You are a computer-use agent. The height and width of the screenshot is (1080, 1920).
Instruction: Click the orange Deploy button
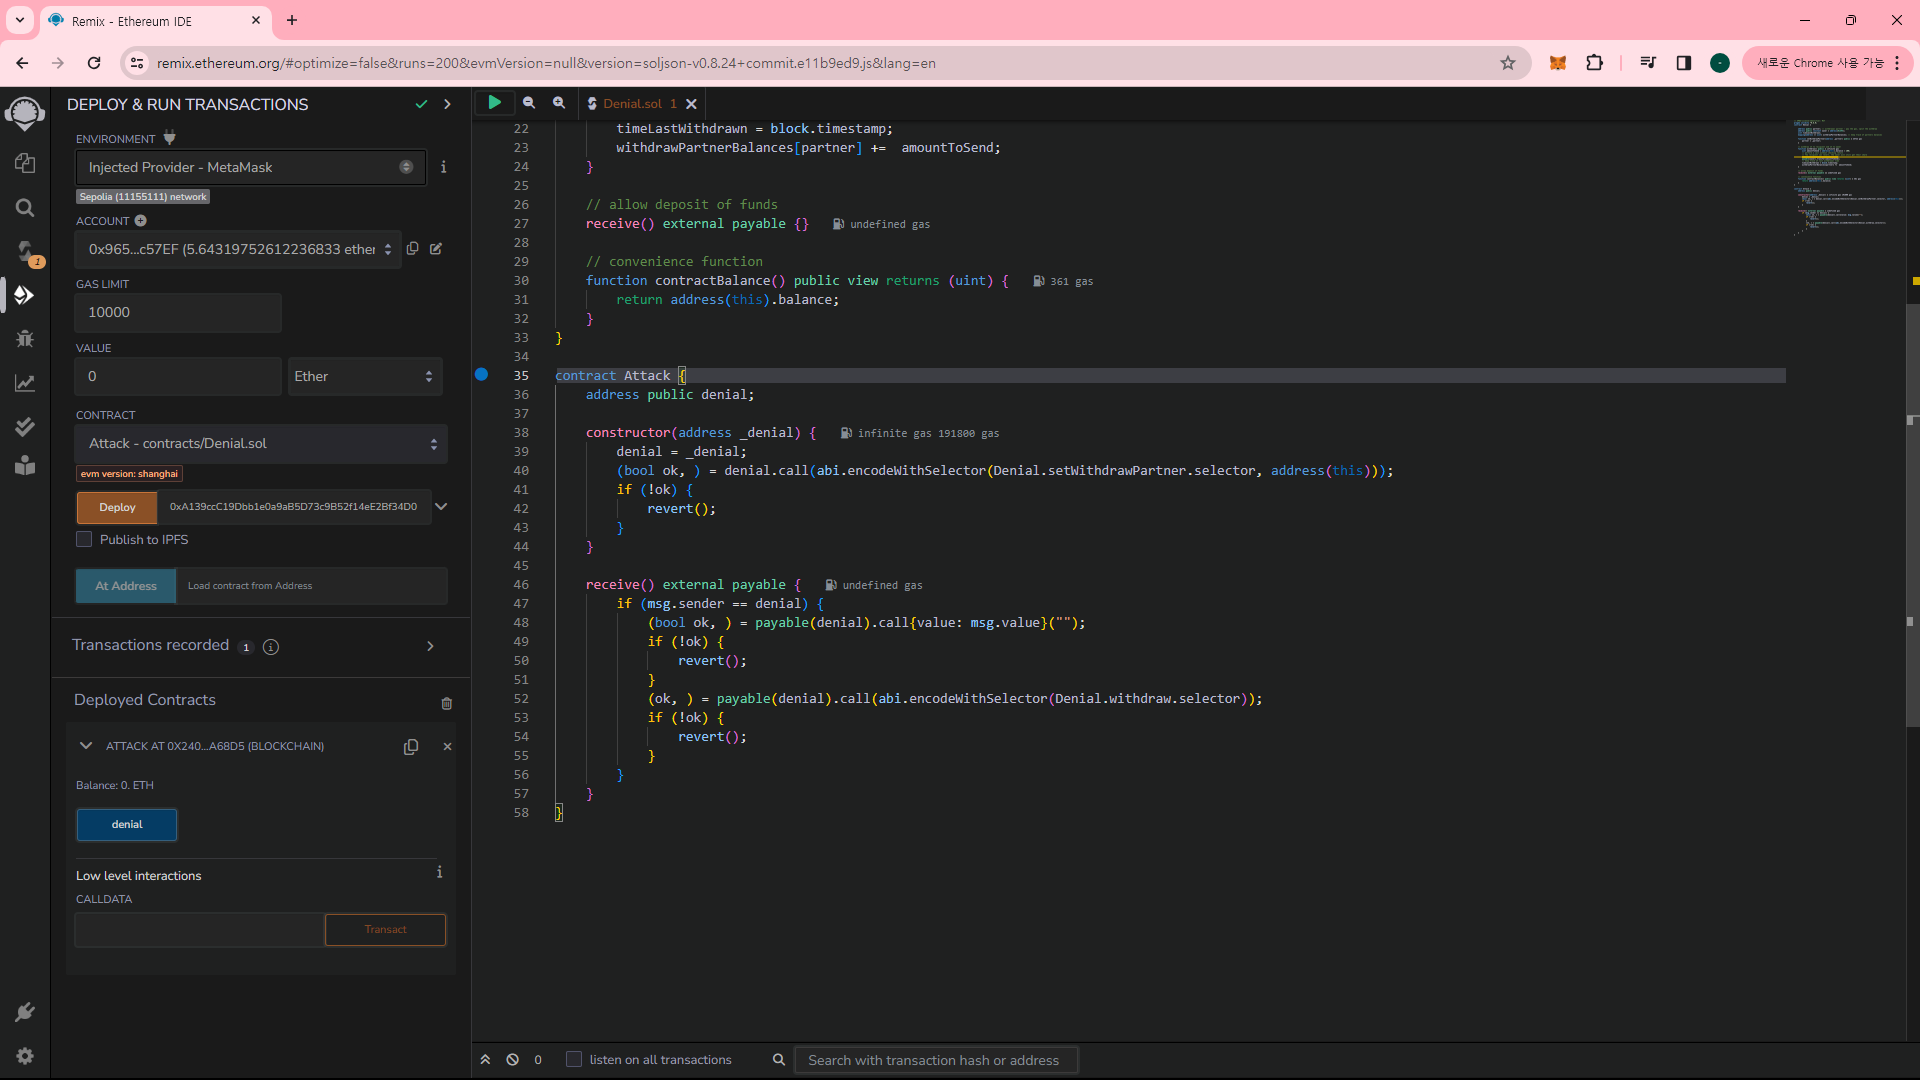117,507
